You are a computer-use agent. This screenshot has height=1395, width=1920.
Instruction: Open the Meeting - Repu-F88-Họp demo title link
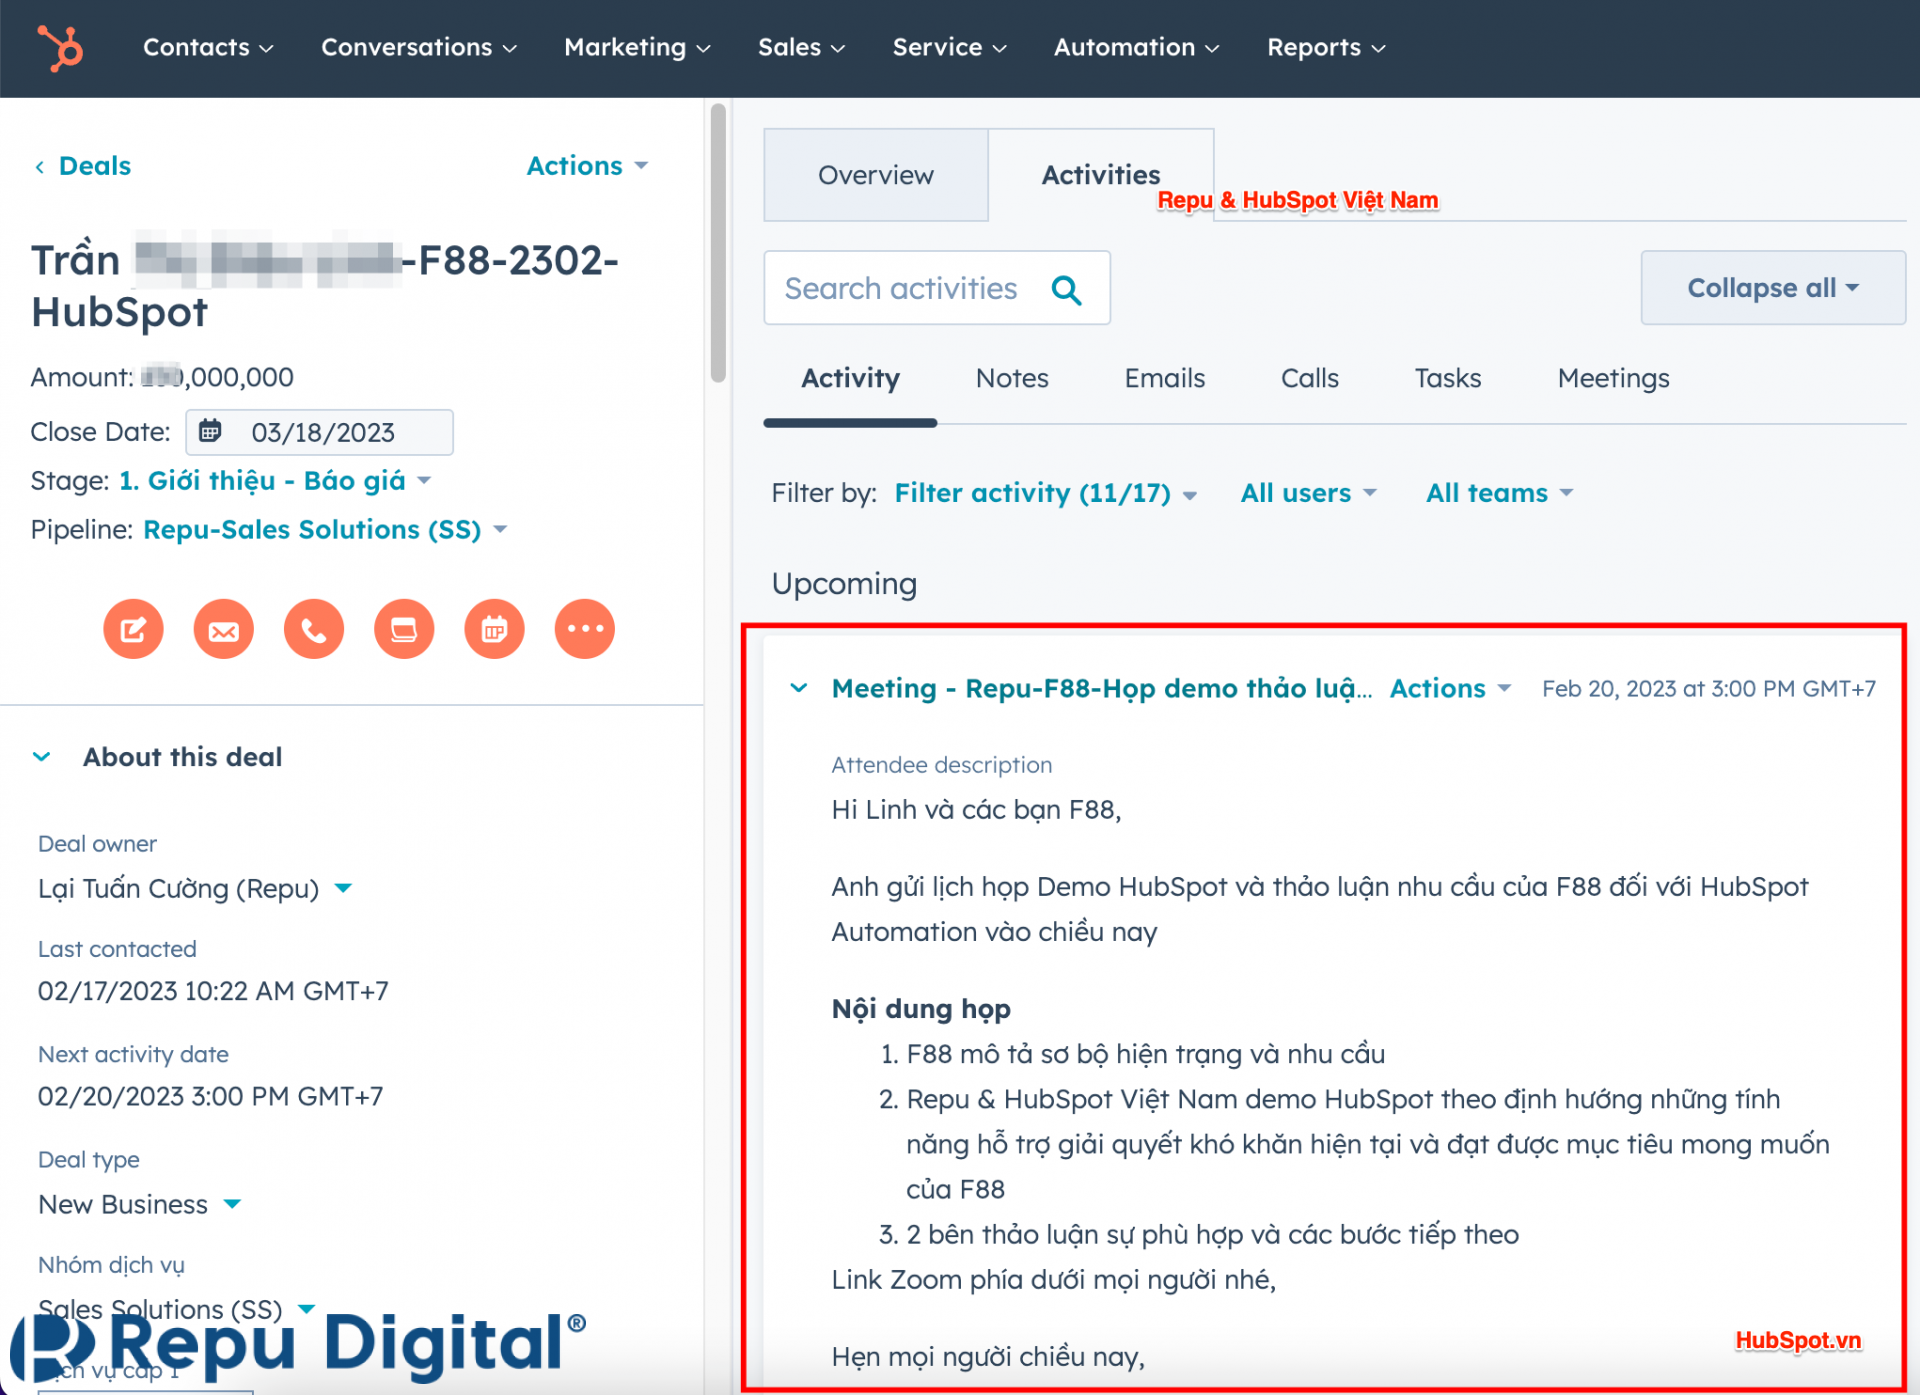1101,688
